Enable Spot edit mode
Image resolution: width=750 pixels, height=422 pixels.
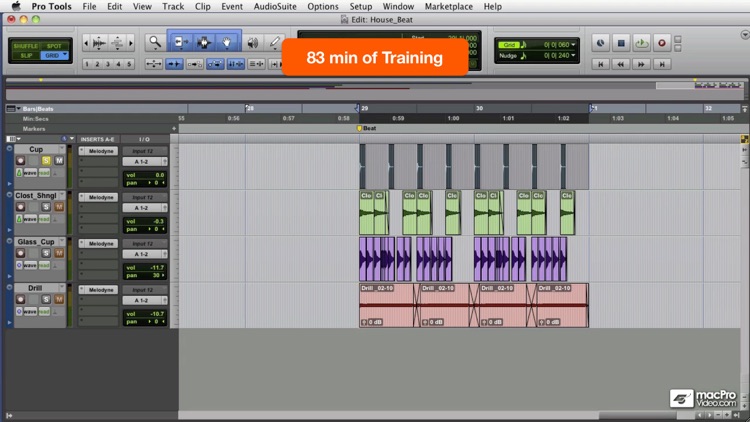point(54,46)
